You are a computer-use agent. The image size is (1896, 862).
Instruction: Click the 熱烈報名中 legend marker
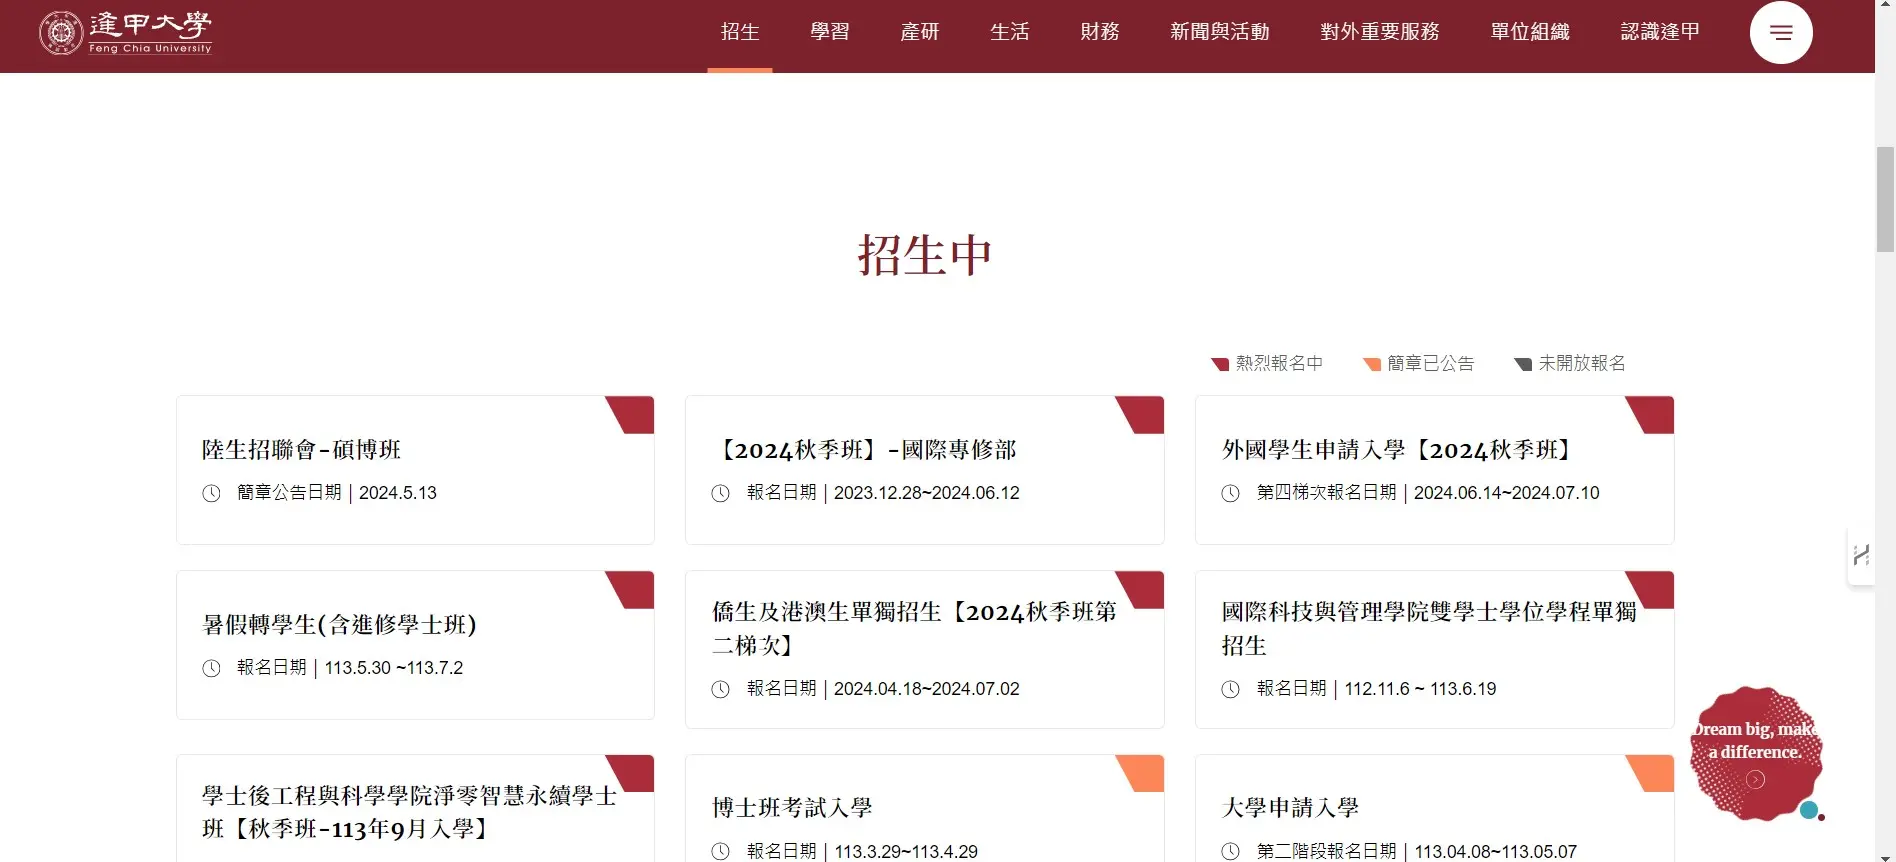click(1220, 364)
